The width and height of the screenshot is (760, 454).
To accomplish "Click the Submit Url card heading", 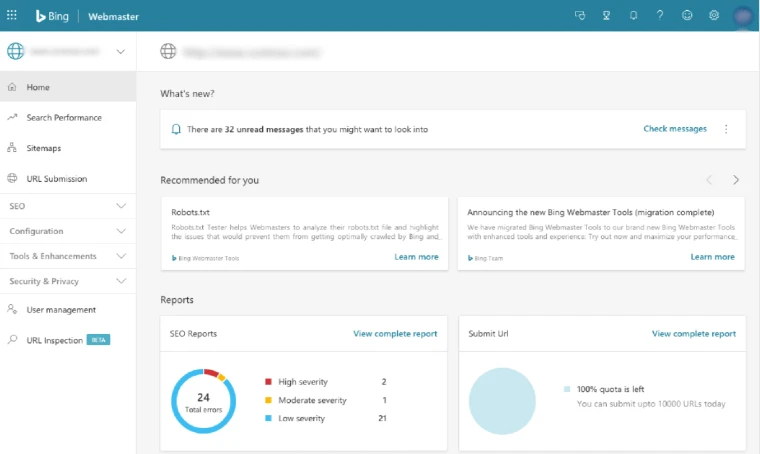I will [489, 333].
